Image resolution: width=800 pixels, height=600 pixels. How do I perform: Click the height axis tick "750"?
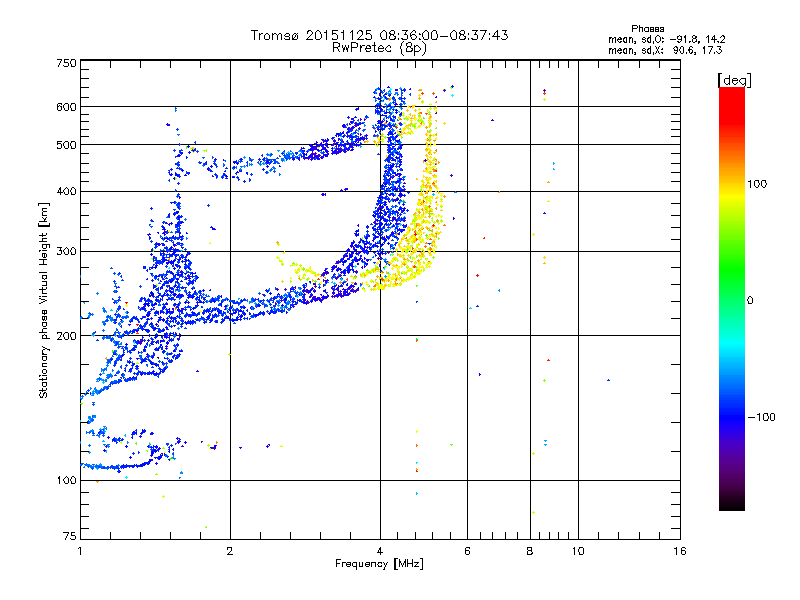(x=66, y=63)
